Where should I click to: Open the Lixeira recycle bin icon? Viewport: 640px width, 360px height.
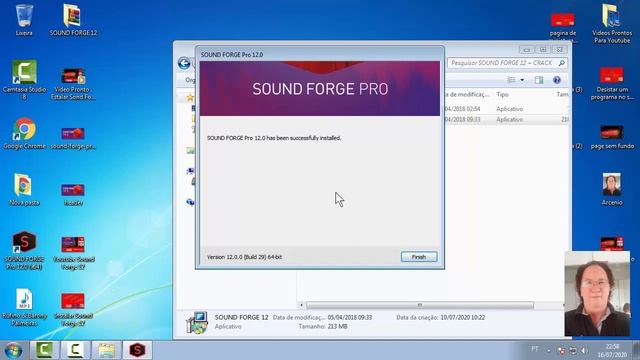[24, 20]
